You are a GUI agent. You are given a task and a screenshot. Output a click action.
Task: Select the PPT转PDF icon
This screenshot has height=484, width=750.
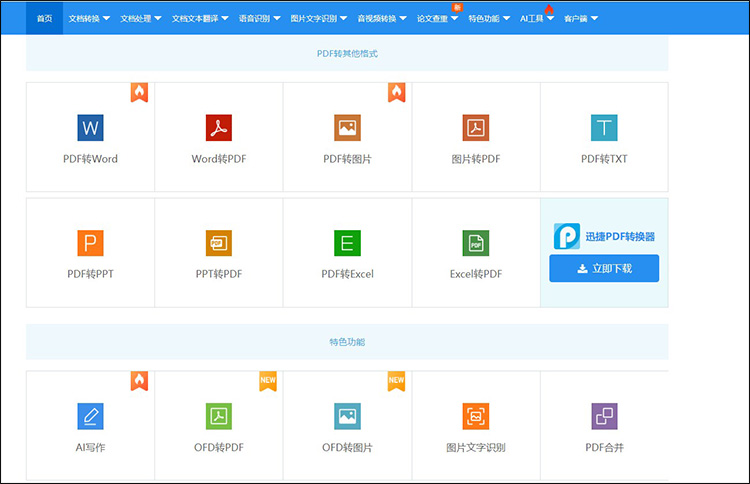[x=219, y=243]
